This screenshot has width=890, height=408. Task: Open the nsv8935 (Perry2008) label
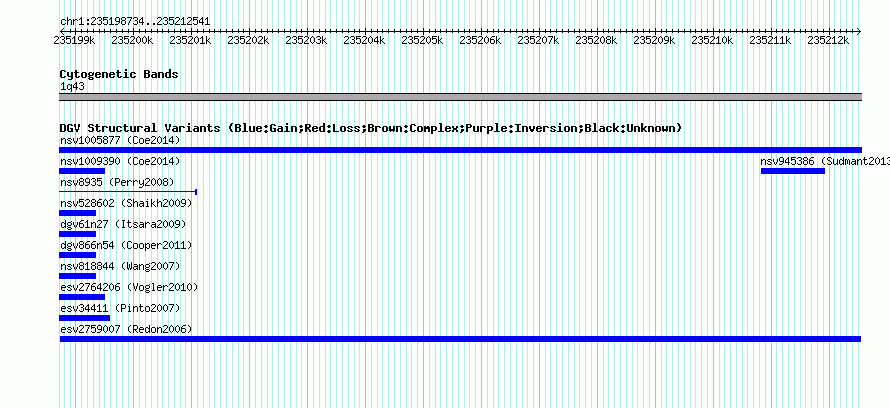pyautogui.click(x=117, y=182)
